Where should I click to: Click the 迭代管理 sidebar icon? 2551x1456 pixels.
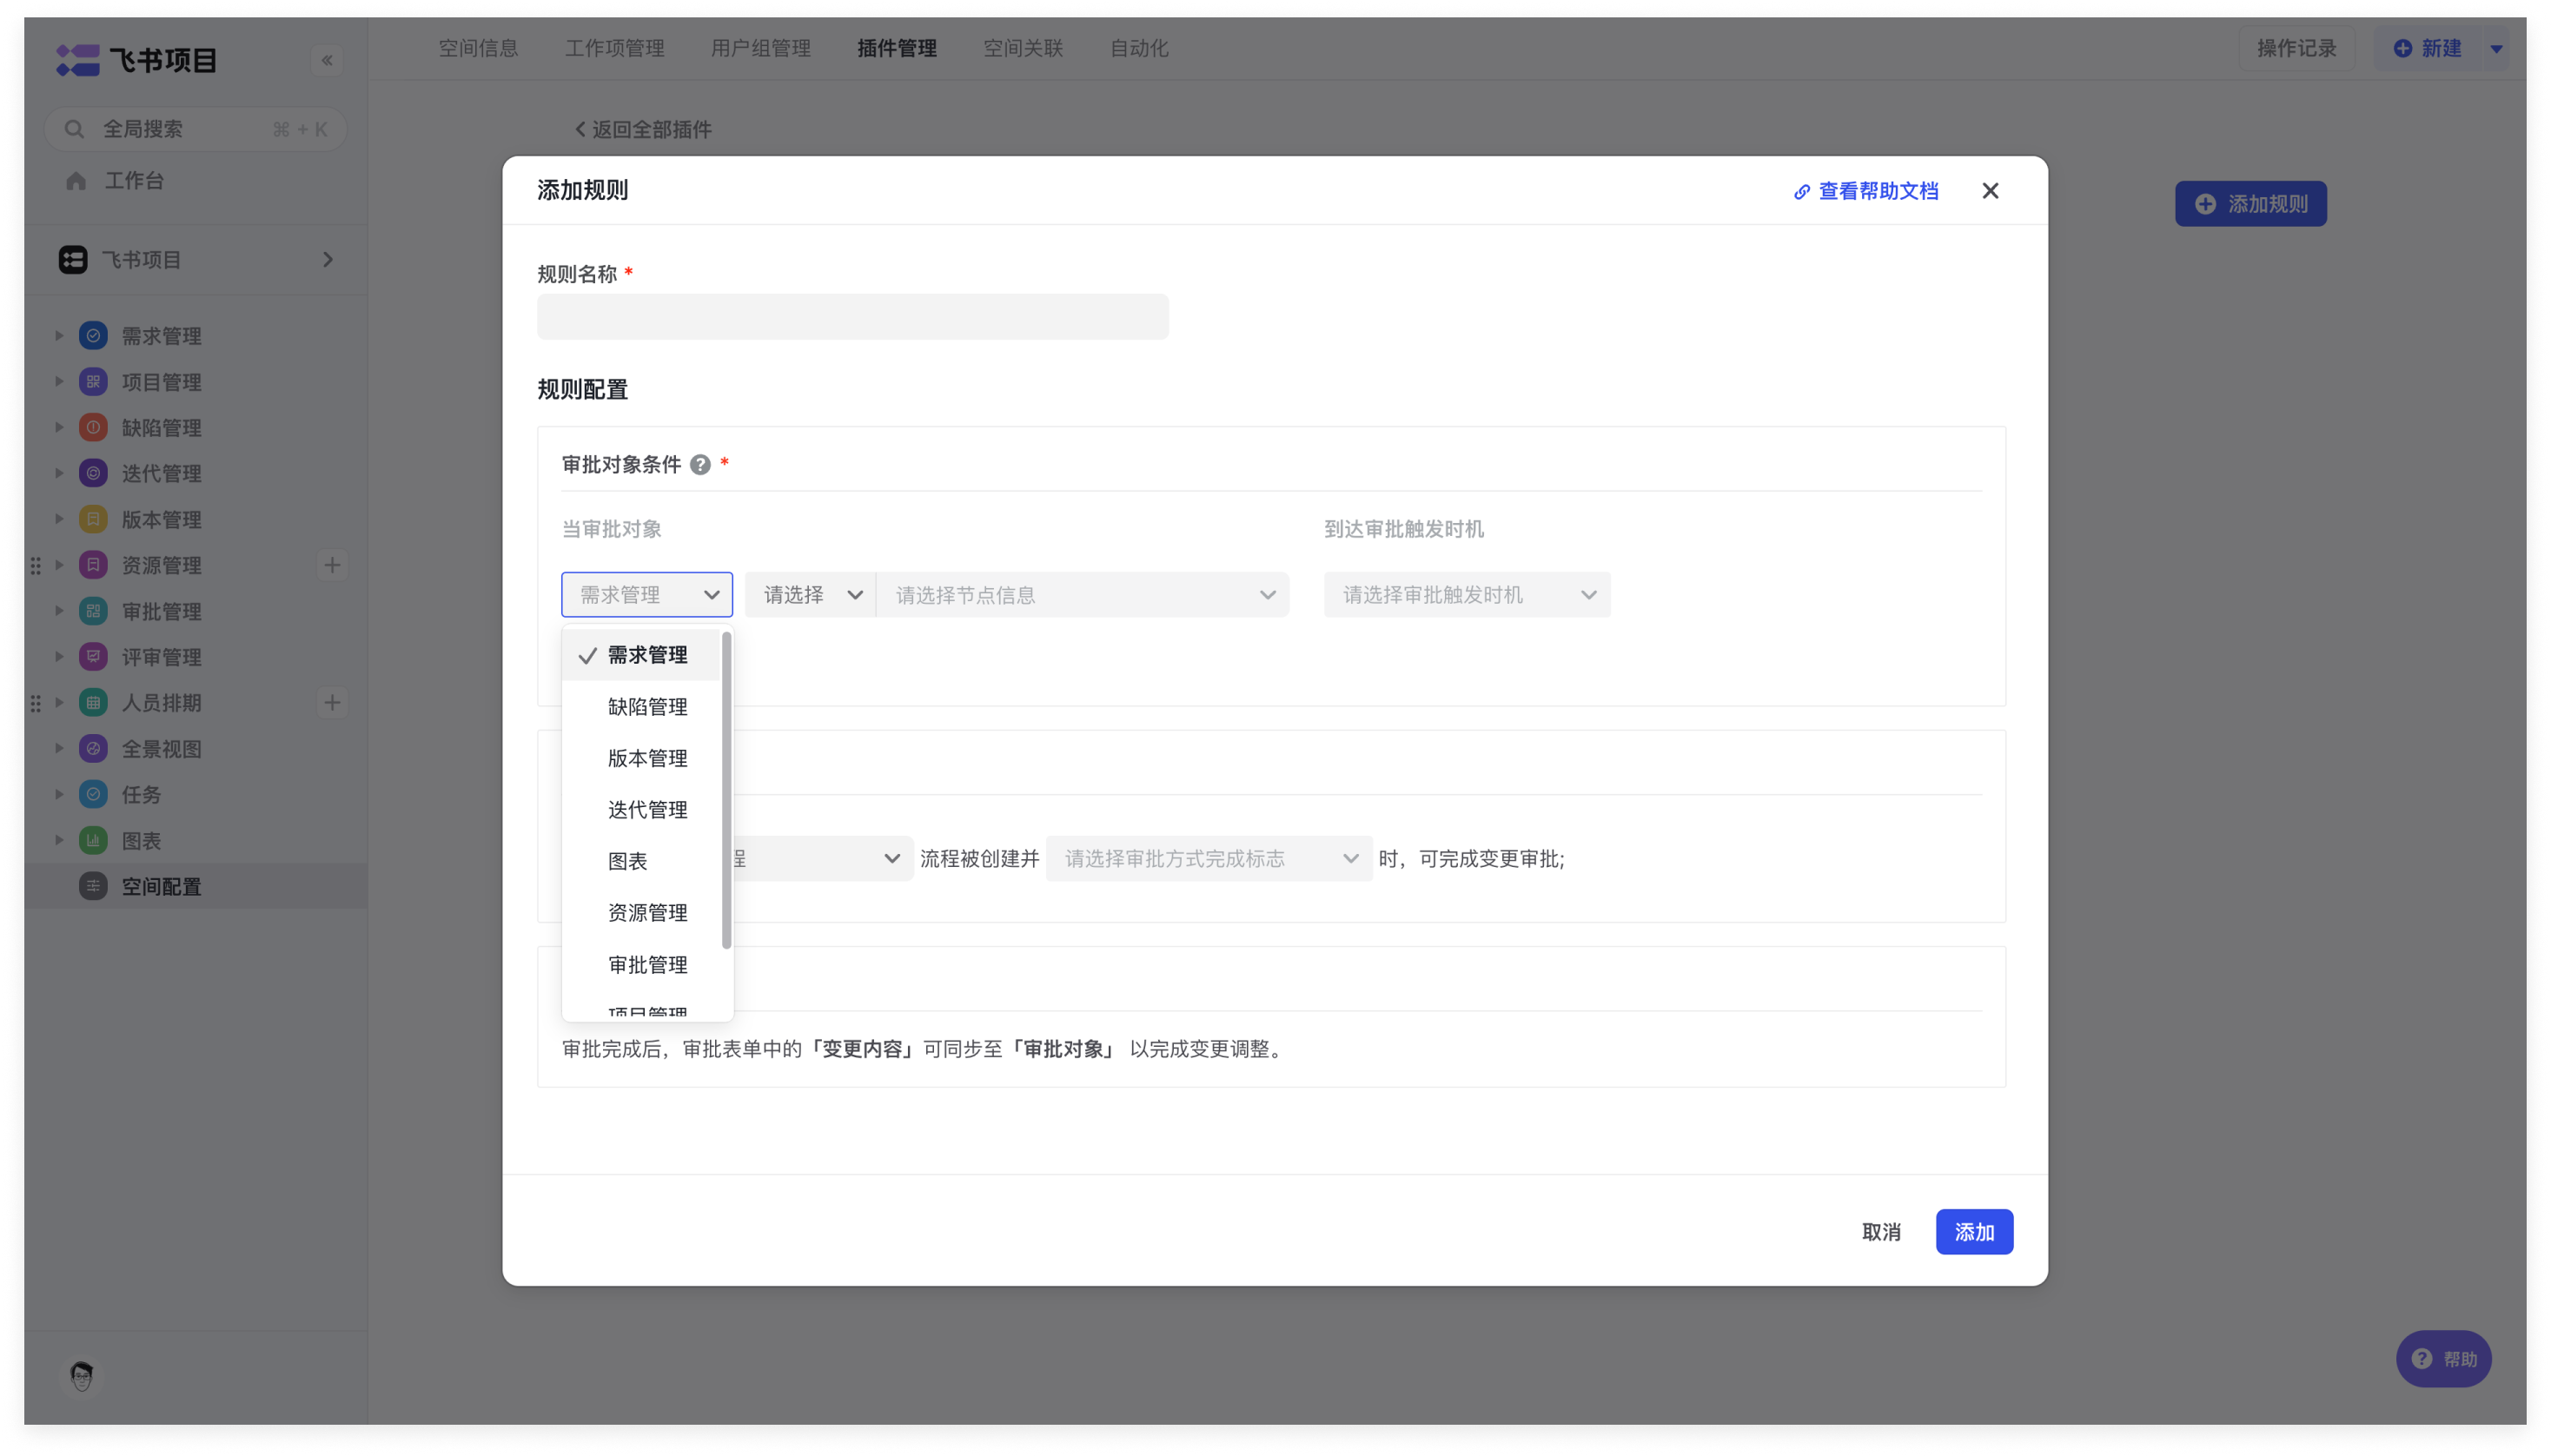[93, 473]
